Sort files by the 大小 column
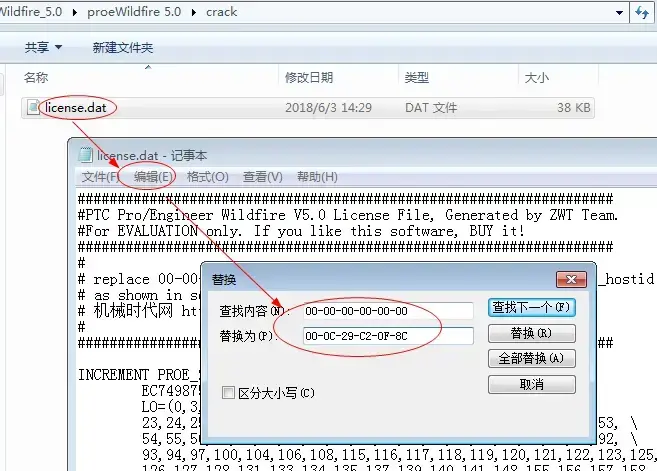Image resolution: width=657 pixels, height=471 pixels. pos(537,78)
